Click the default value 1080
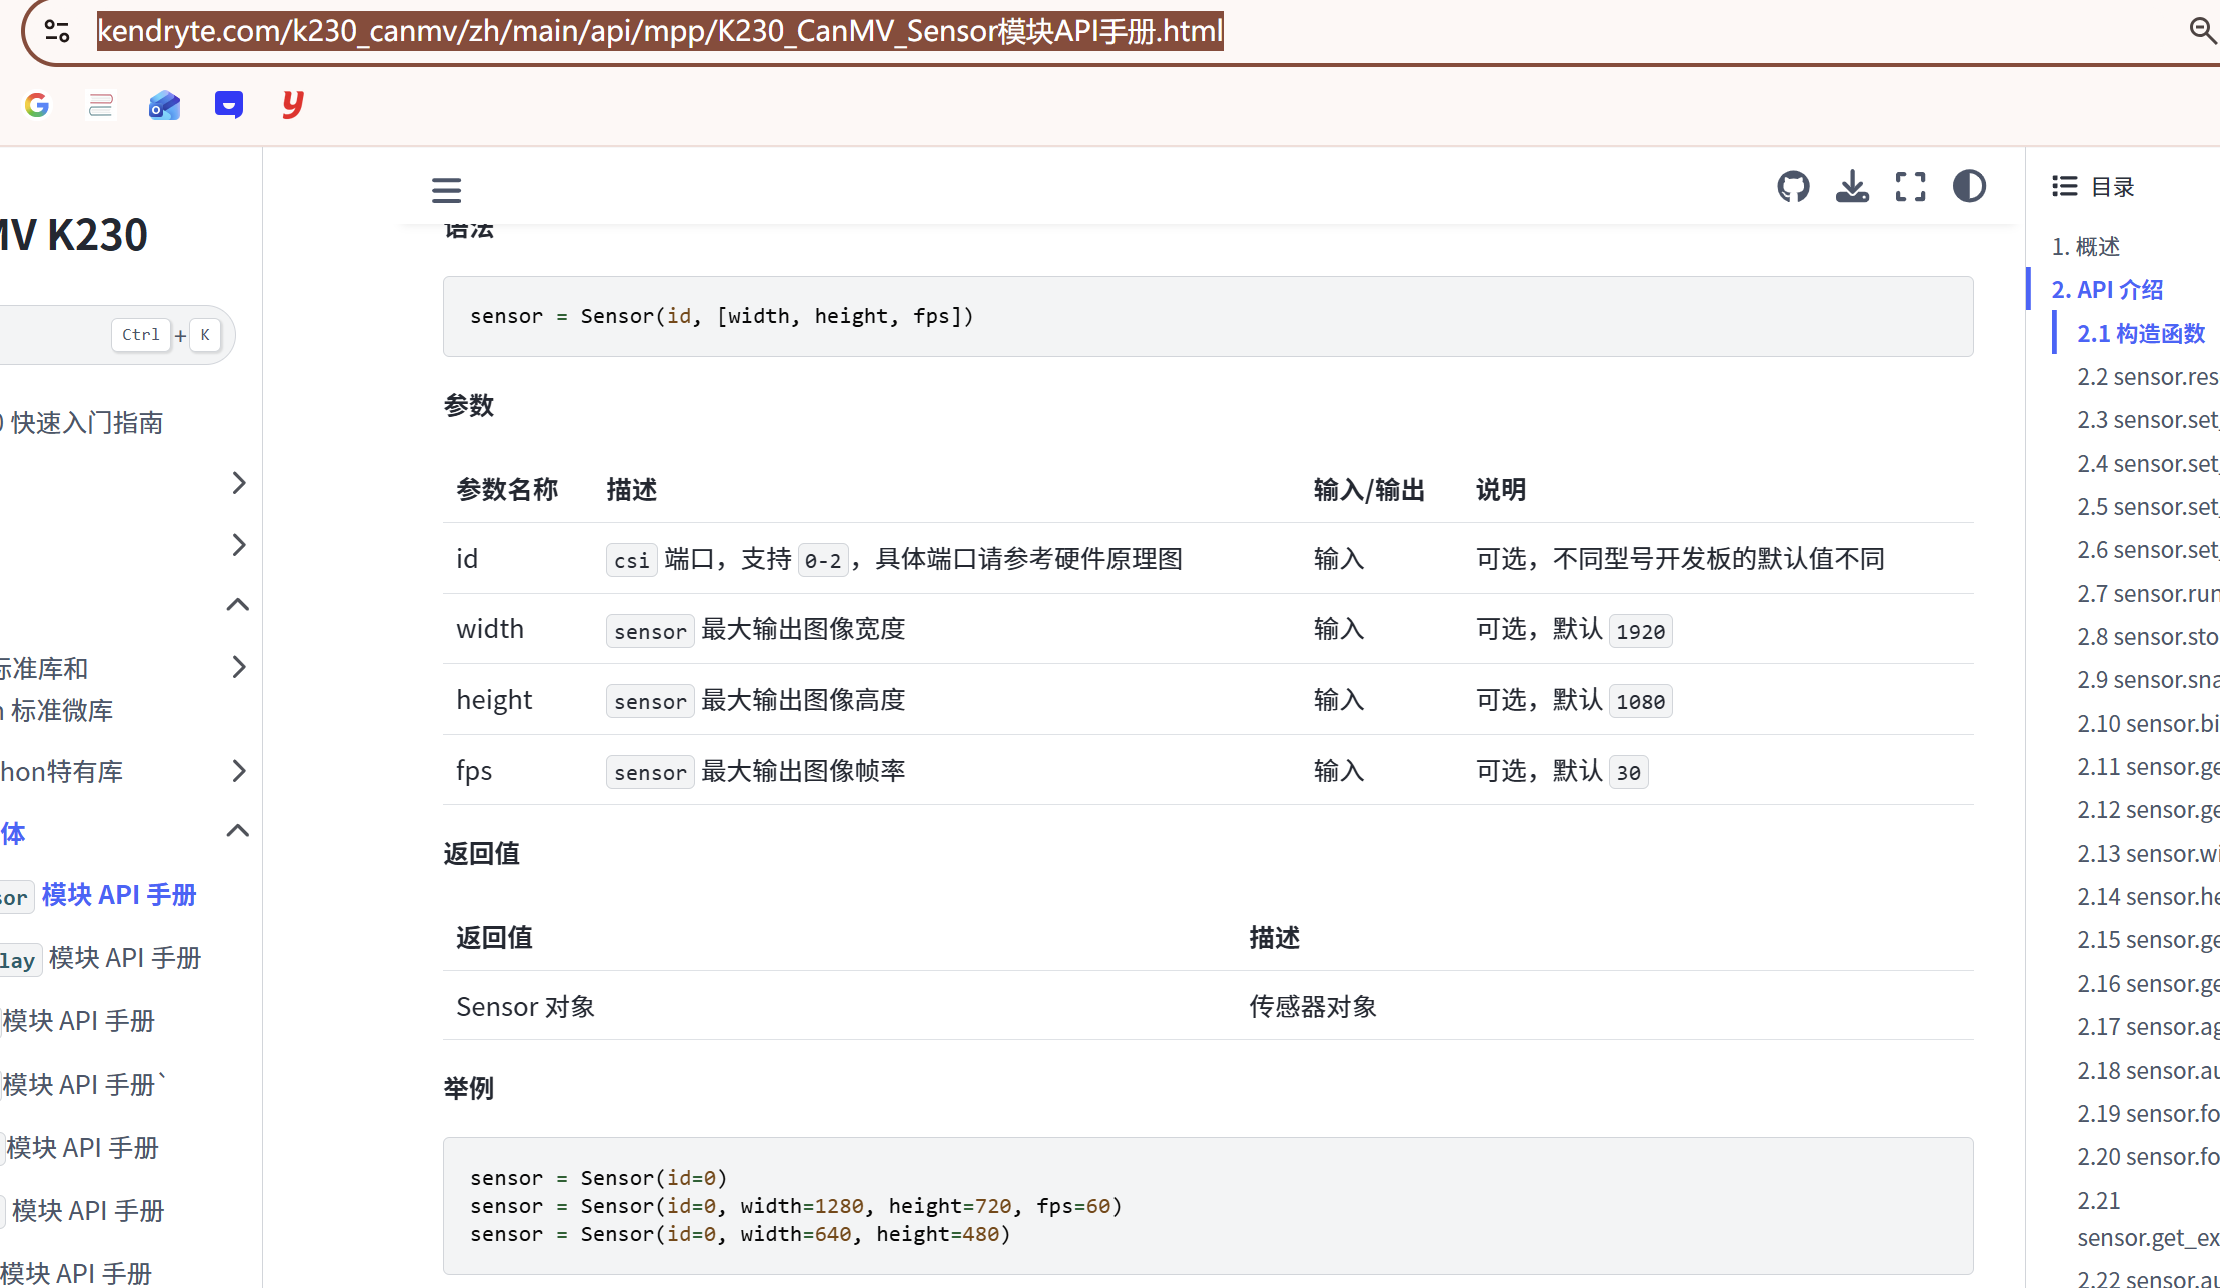 [x=1641, y=701]
